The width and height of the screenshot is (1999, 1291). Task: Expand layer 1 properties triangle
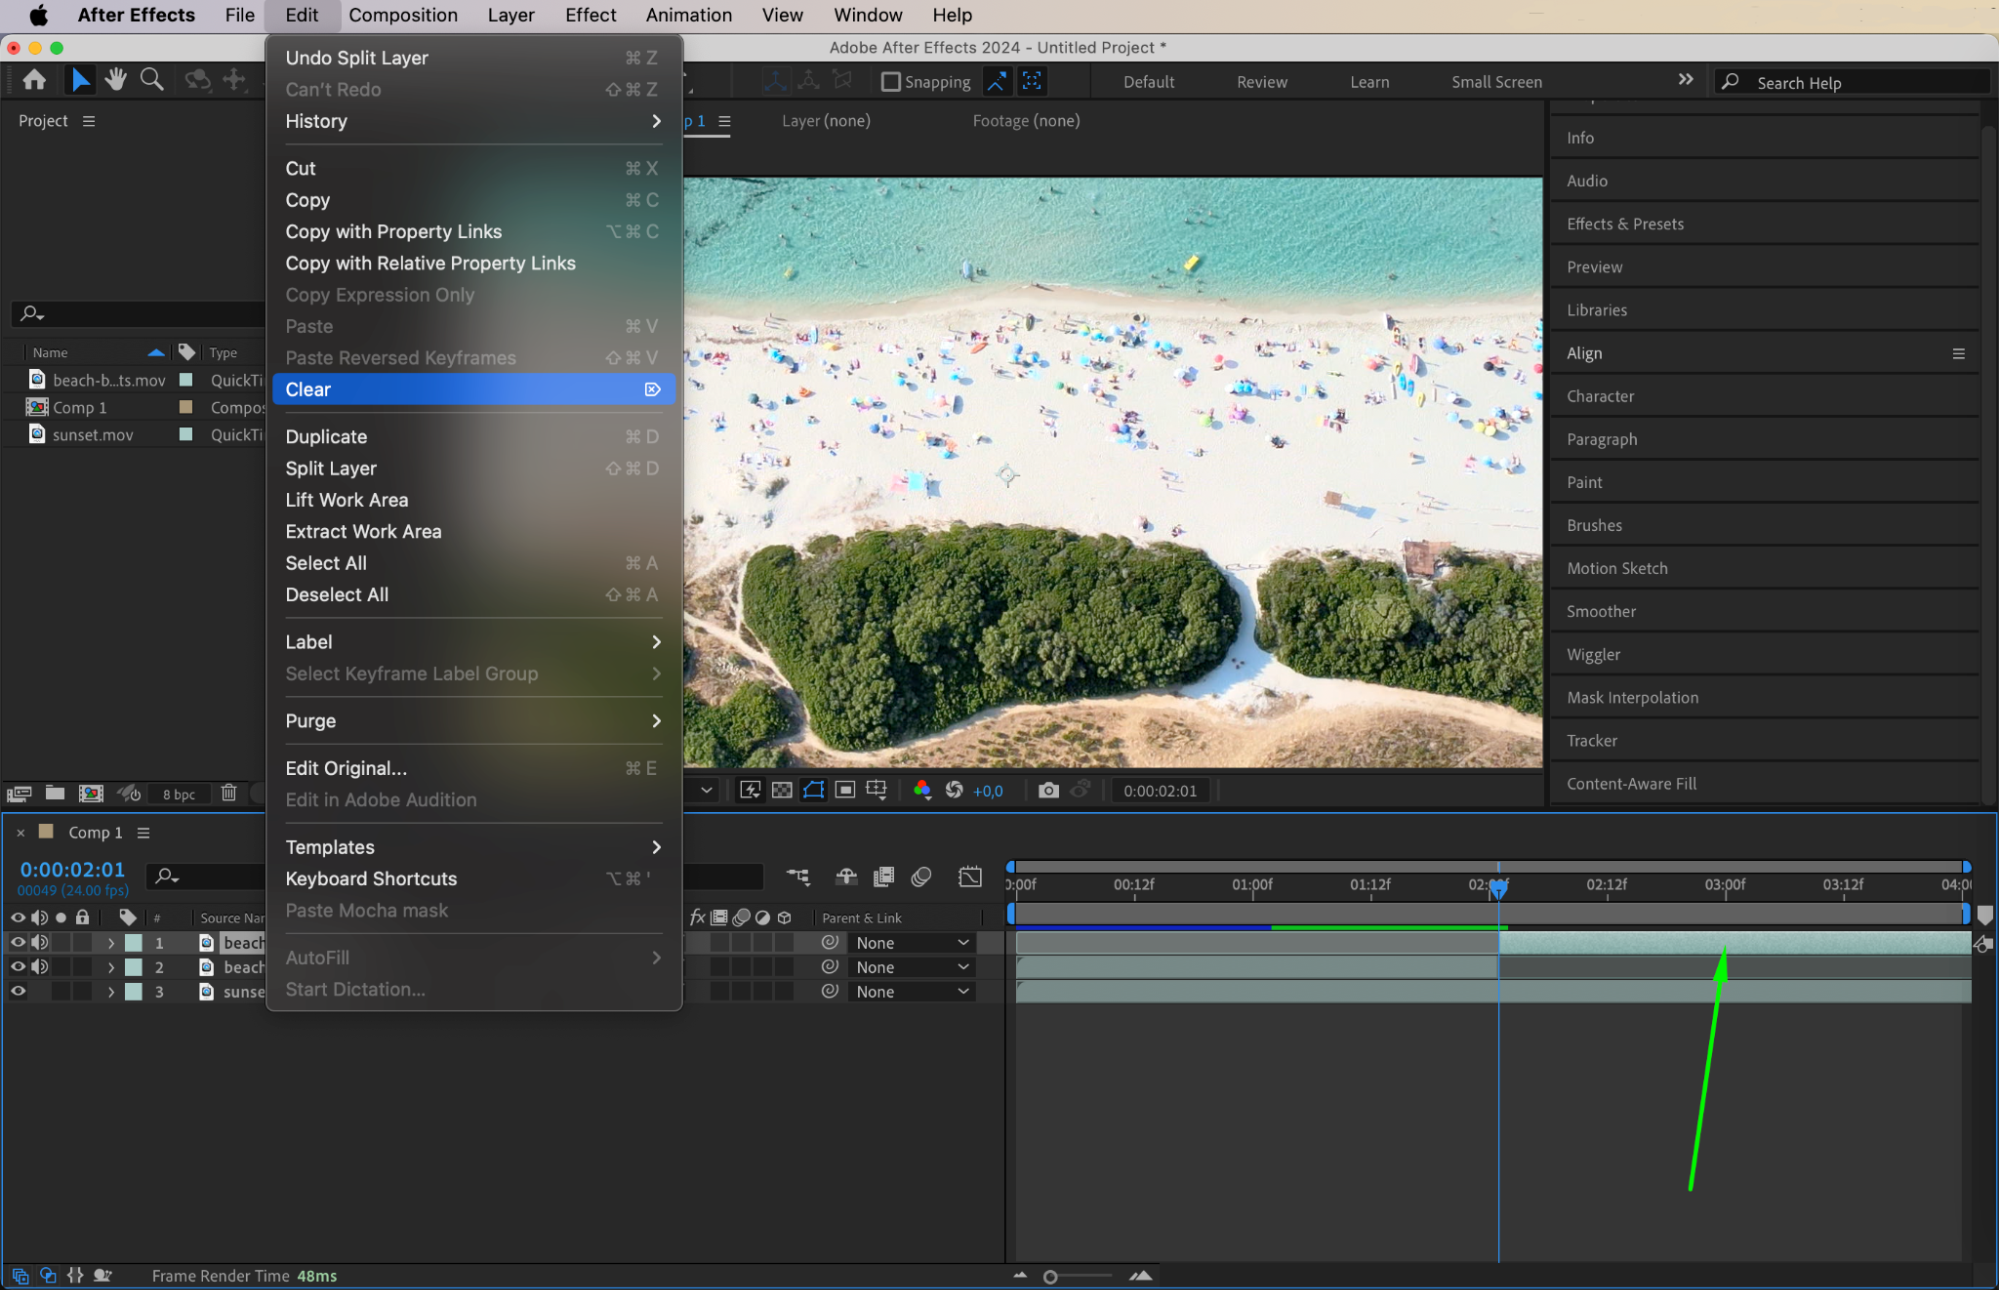tap(111, 943)
